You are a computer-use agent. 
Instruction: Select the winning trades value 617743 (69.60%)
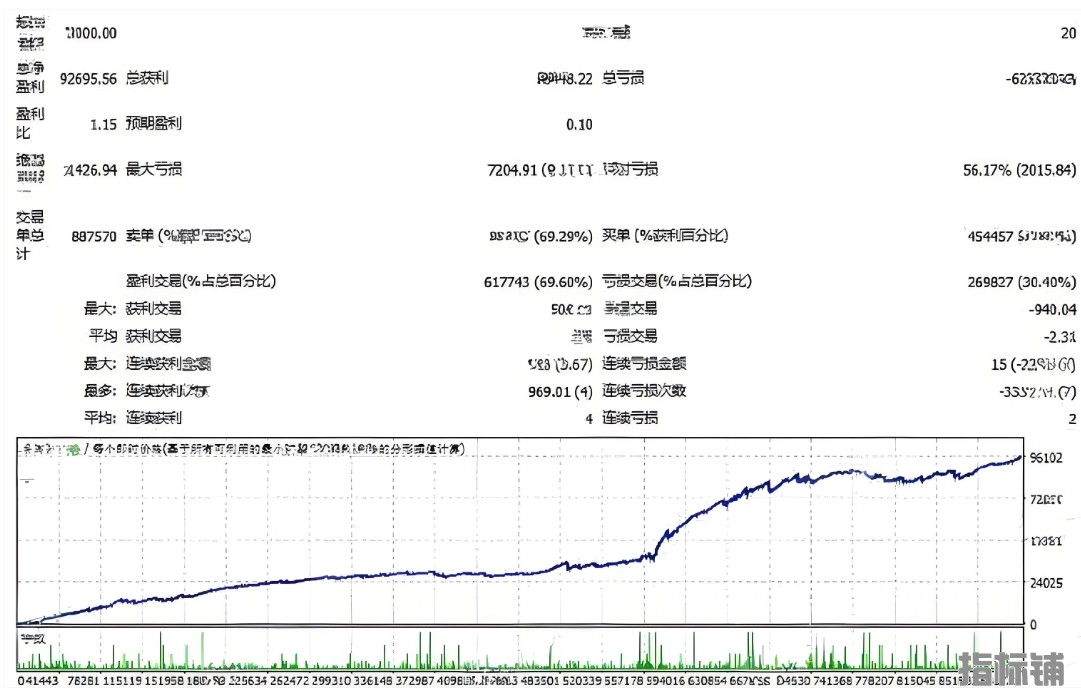(x=538, y=283)
